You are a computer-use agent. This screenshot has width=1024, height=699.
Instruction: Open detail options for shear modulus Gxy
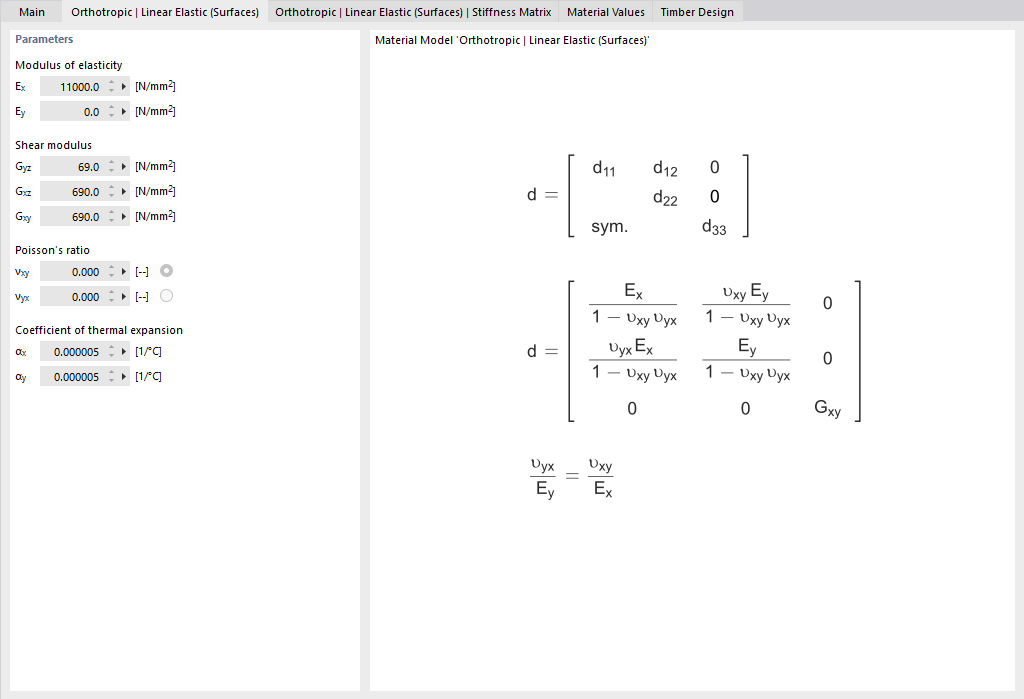click(x=124, y=216)
